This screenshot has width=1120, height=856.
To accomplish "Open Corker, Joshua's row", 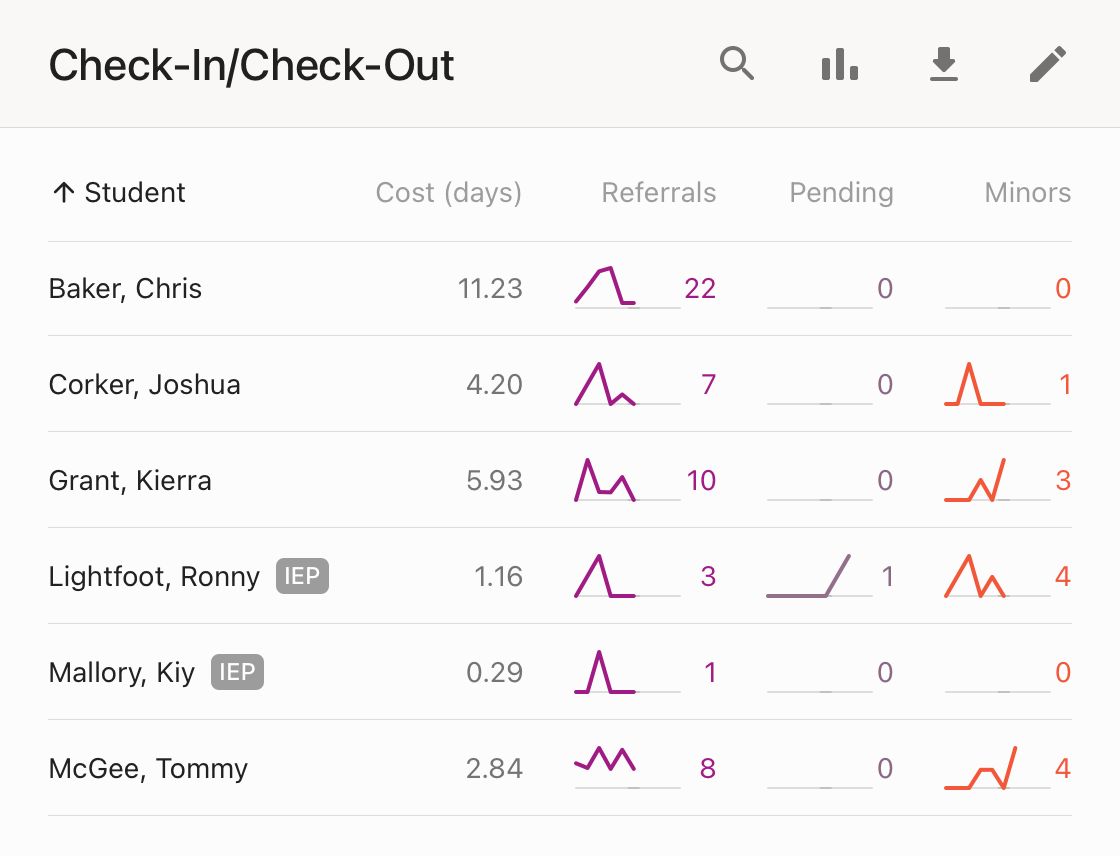I will click(144, 385).
